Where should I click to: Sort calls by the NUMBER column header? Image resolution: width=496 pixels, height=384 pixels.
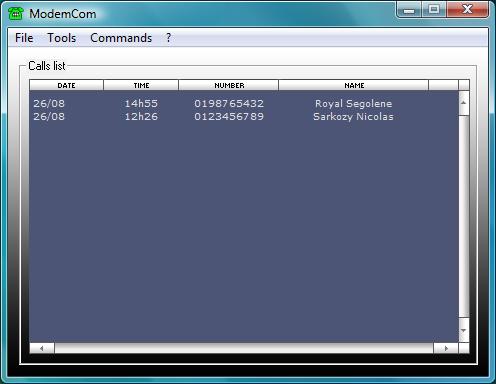(229, 85)
